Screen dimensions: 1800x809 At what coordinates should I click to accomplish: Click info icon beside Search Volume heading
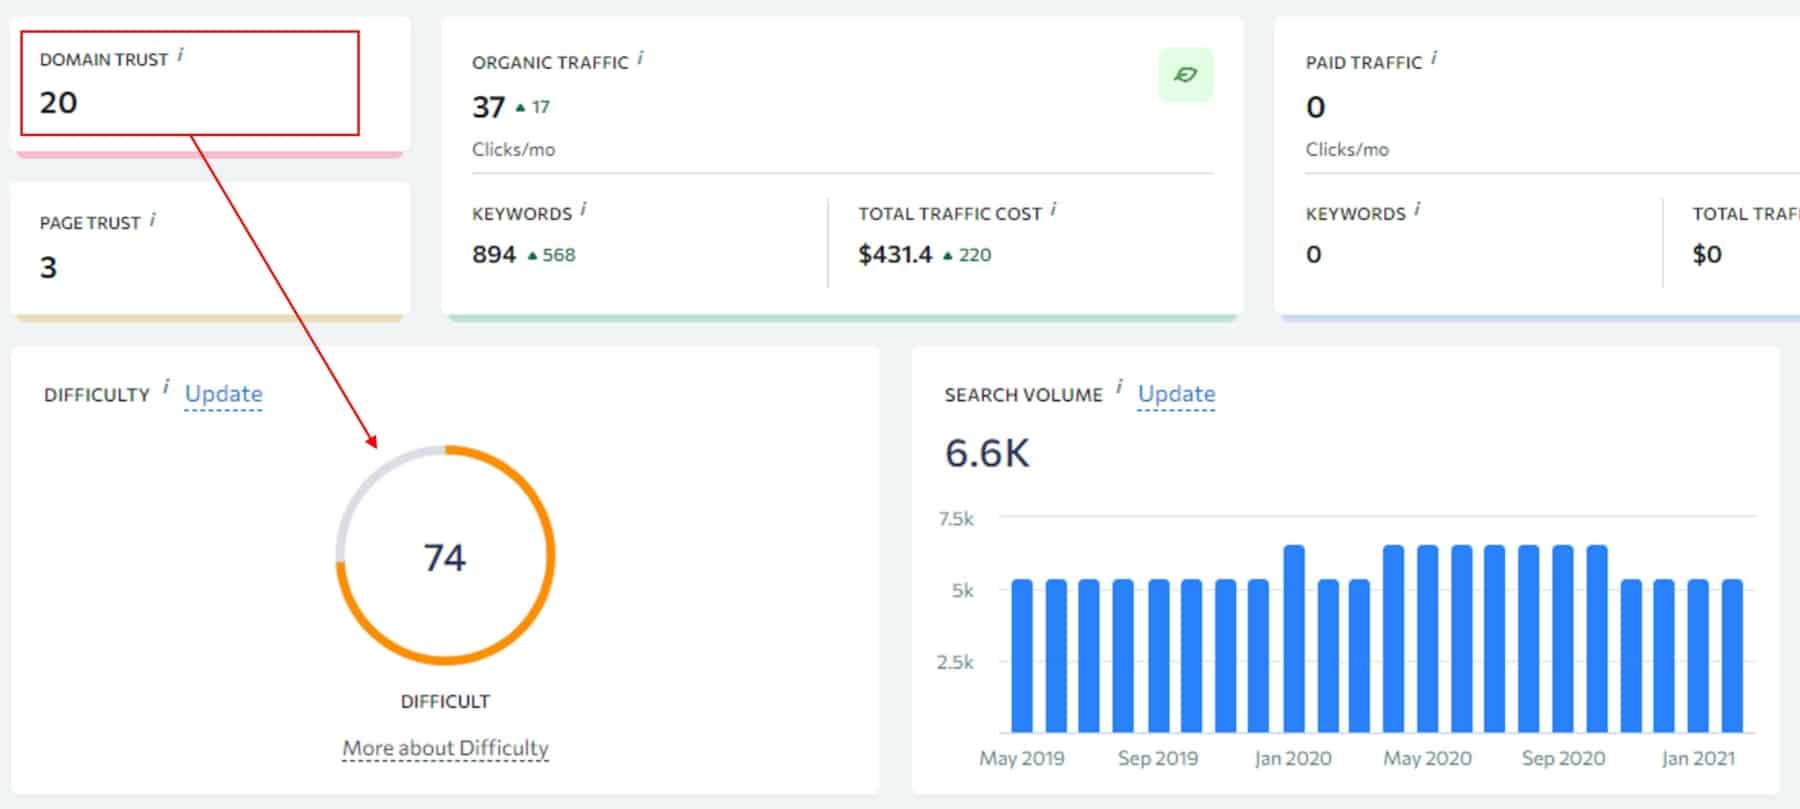pyautogui.click(x=1118, y=387)
